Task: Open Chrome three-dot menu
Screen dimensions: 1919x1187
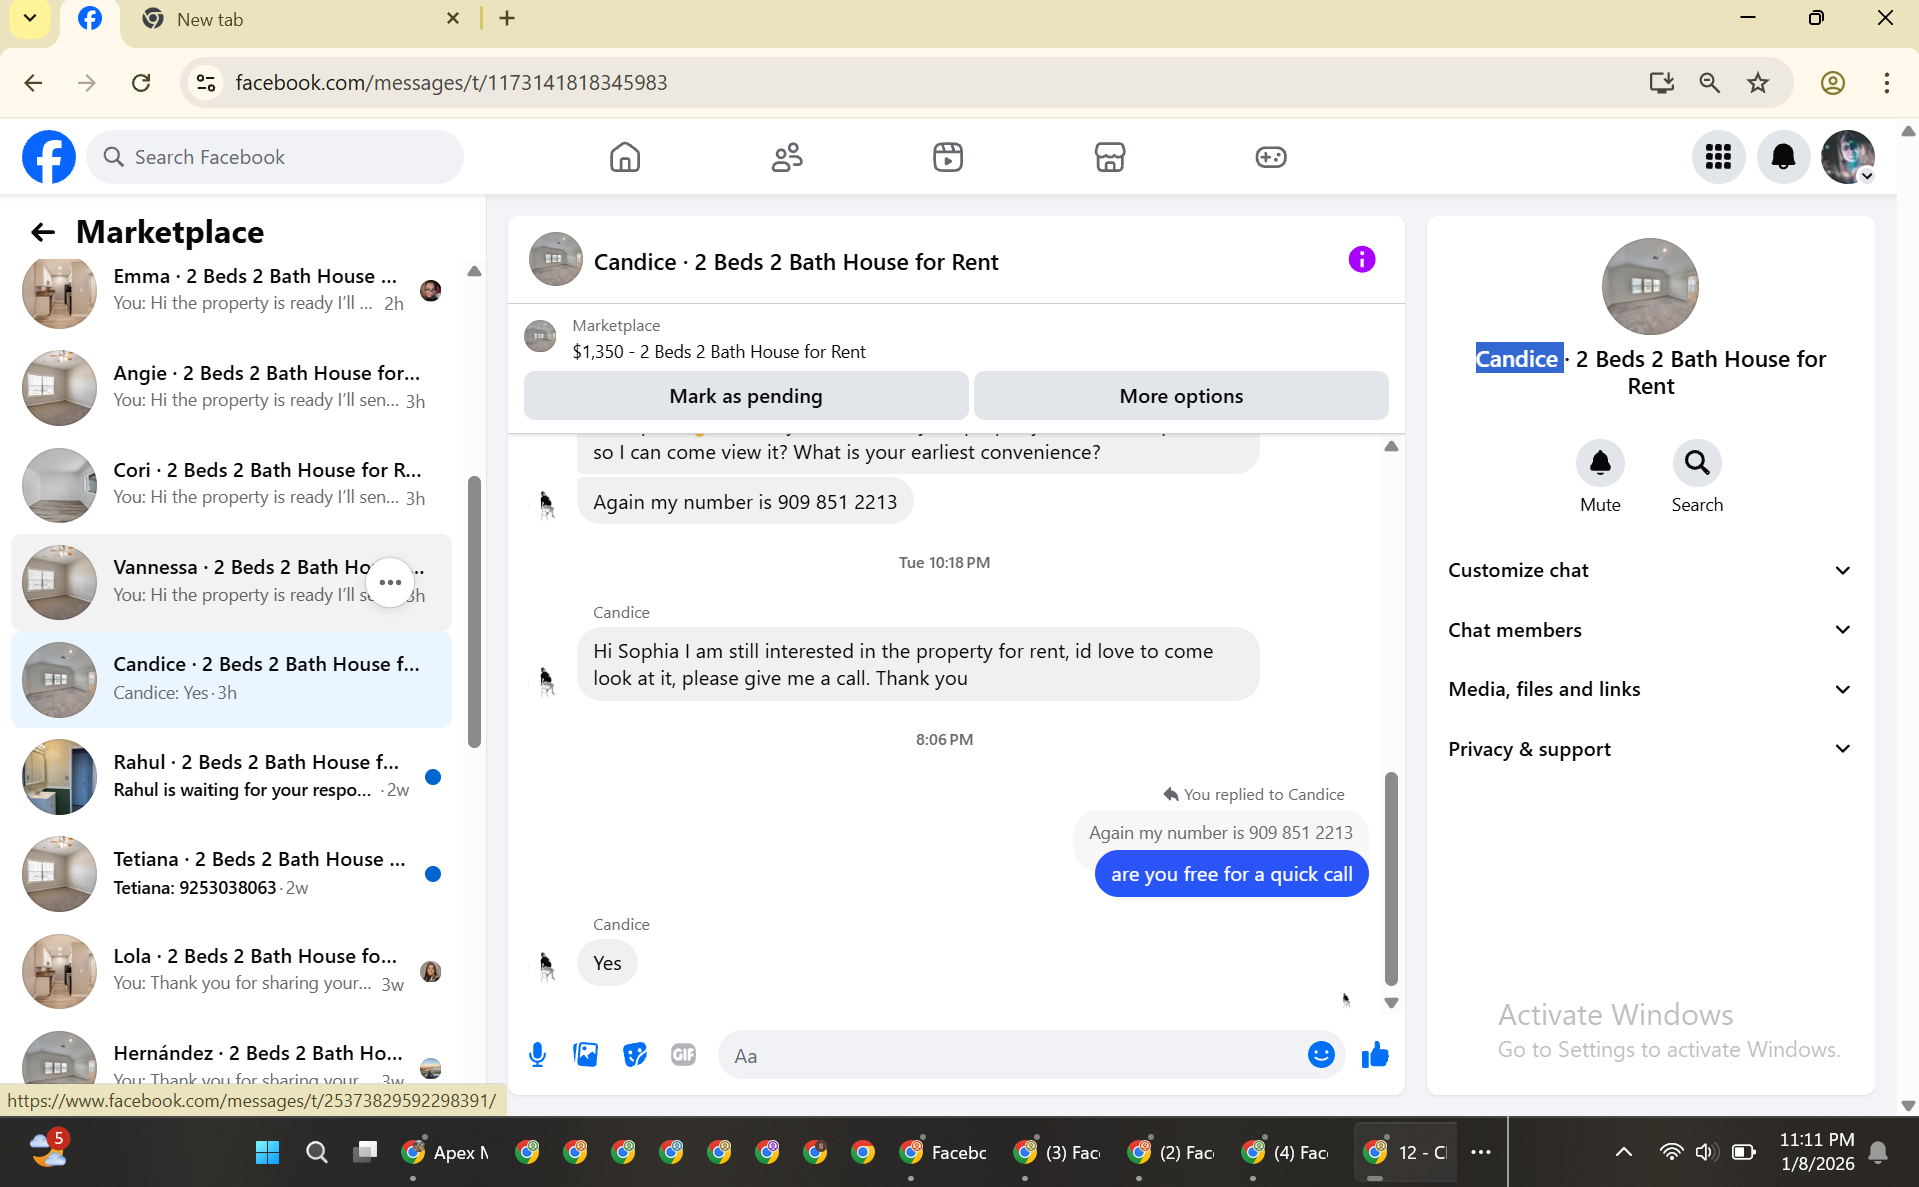Action: pos(1887,83)
